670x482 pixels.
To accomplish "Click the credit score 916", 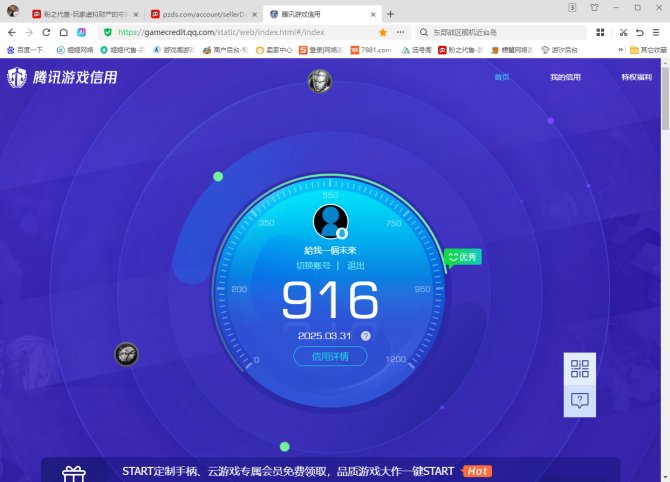I will click(x=330, y=300).
